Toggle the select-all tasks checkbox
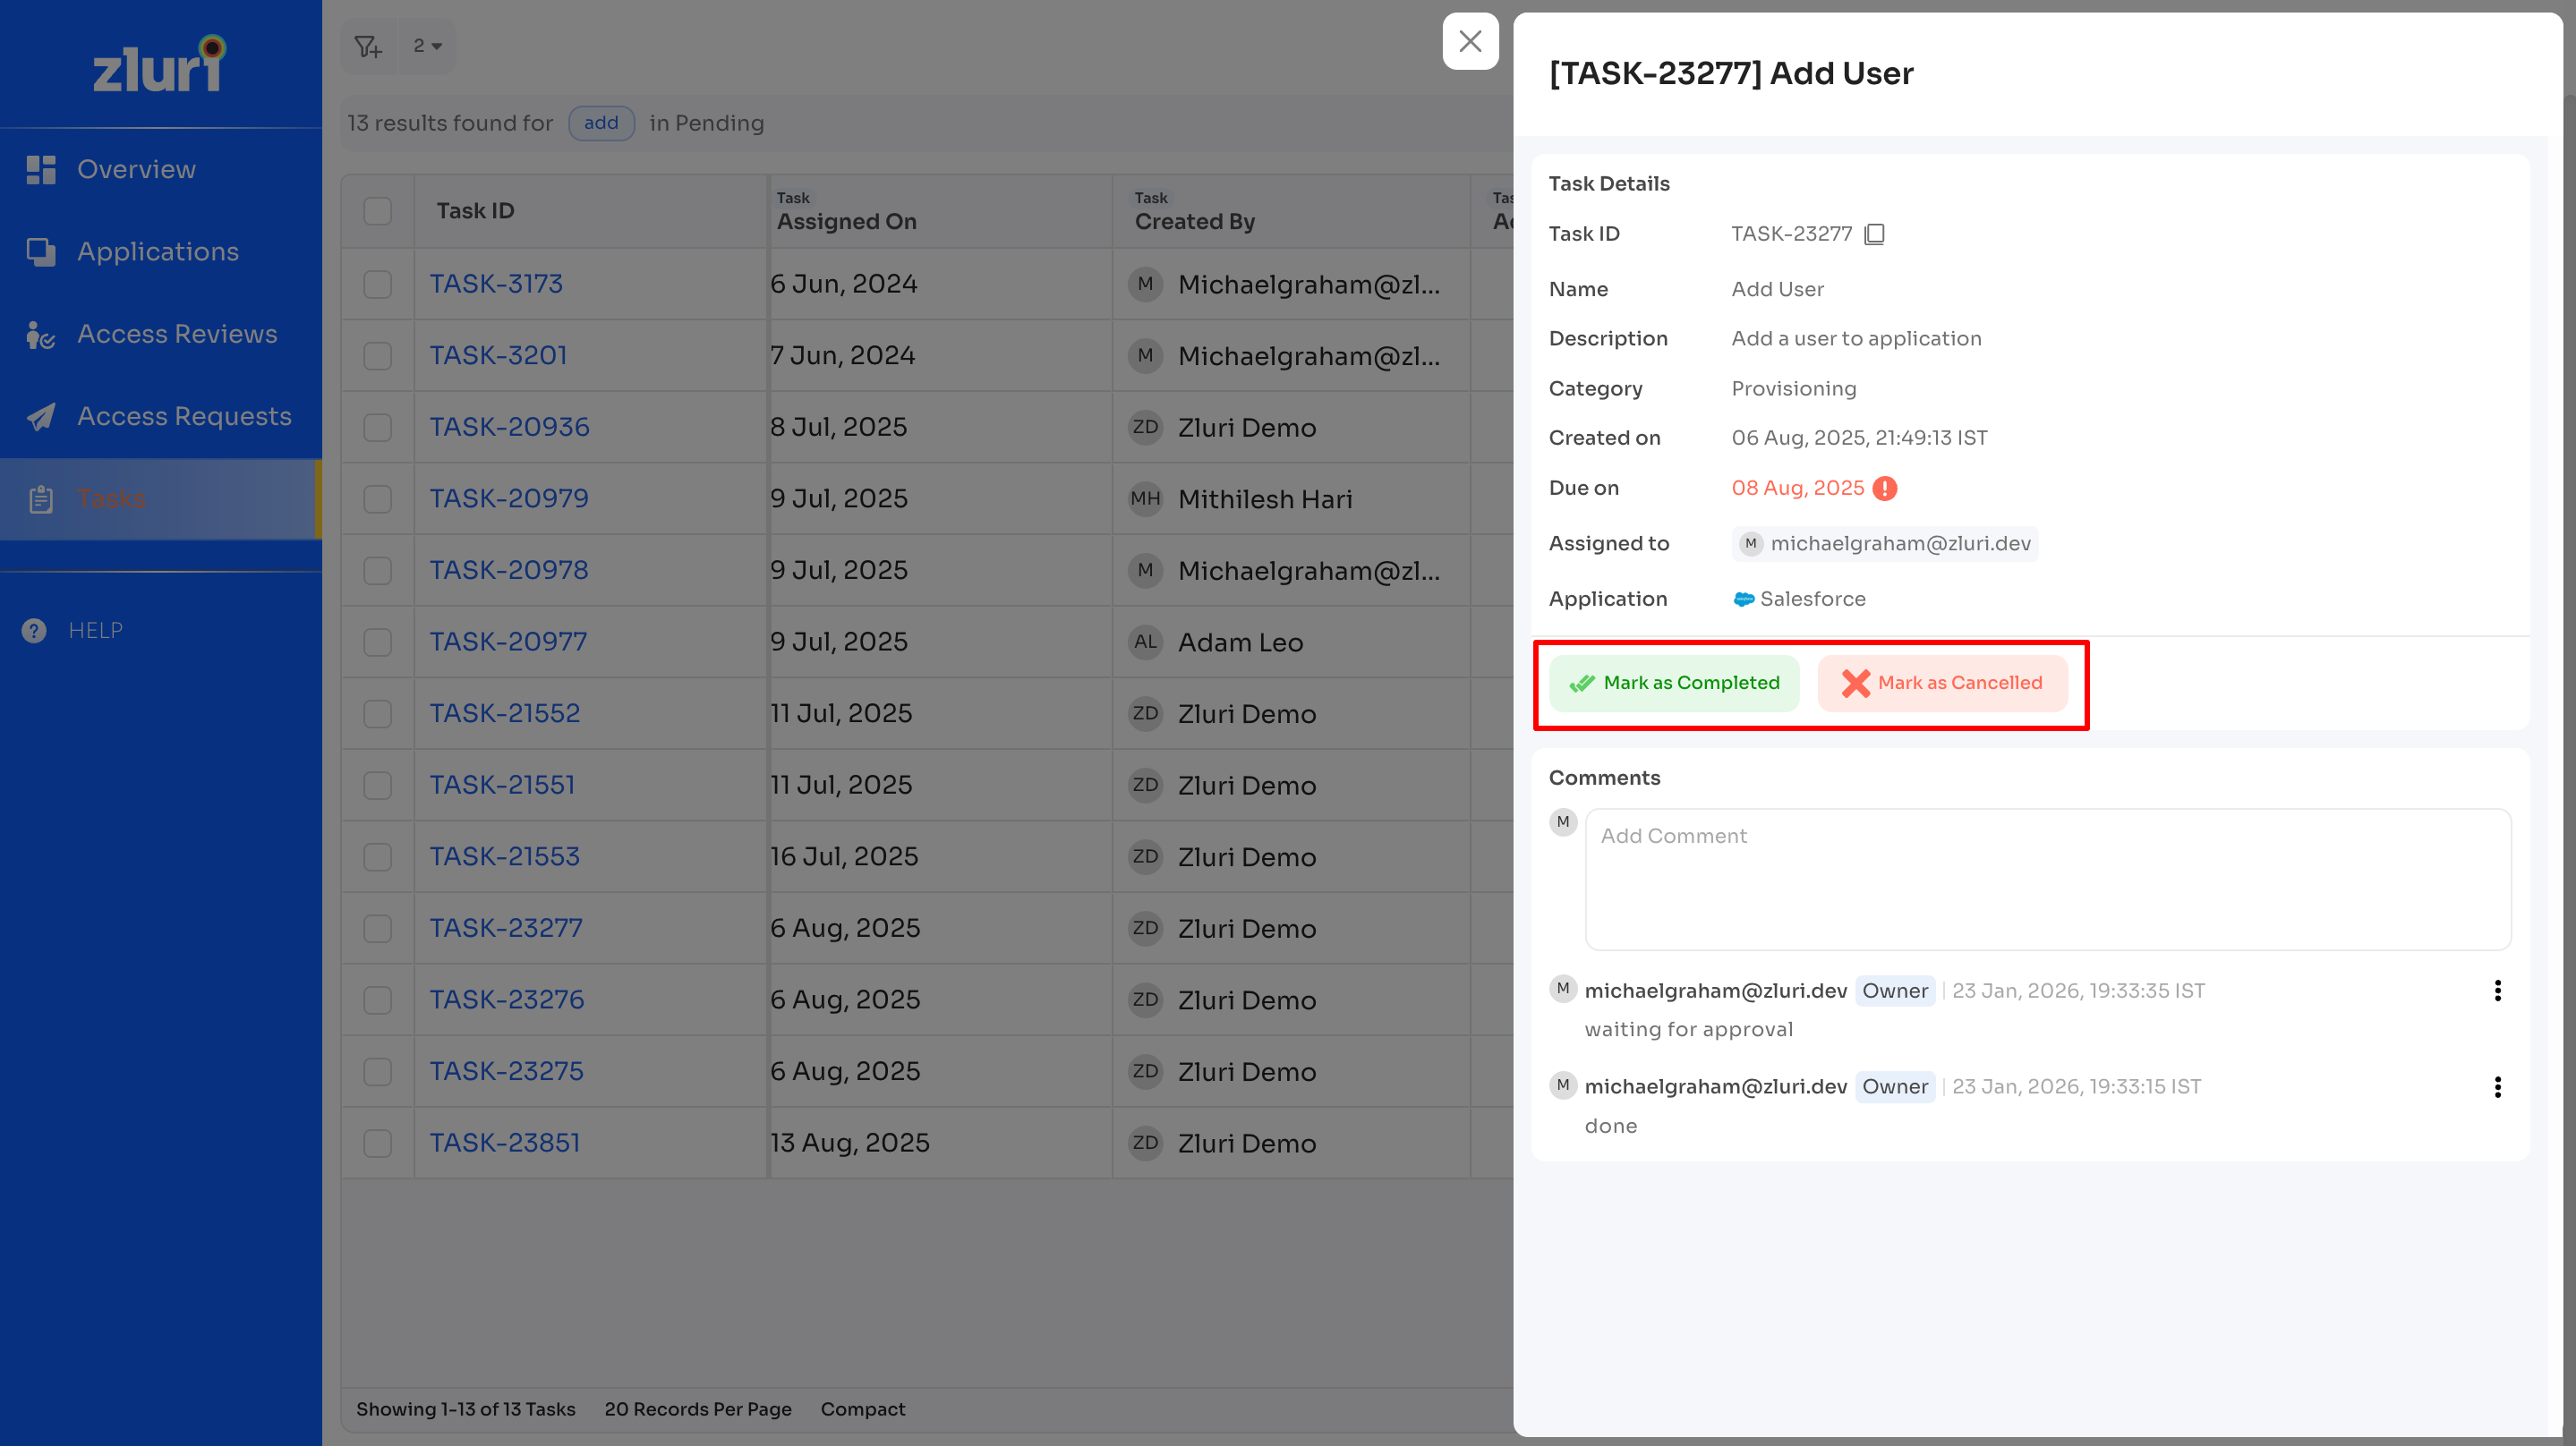Viewport: 2576px width, 1446px height. coord(377,211)
